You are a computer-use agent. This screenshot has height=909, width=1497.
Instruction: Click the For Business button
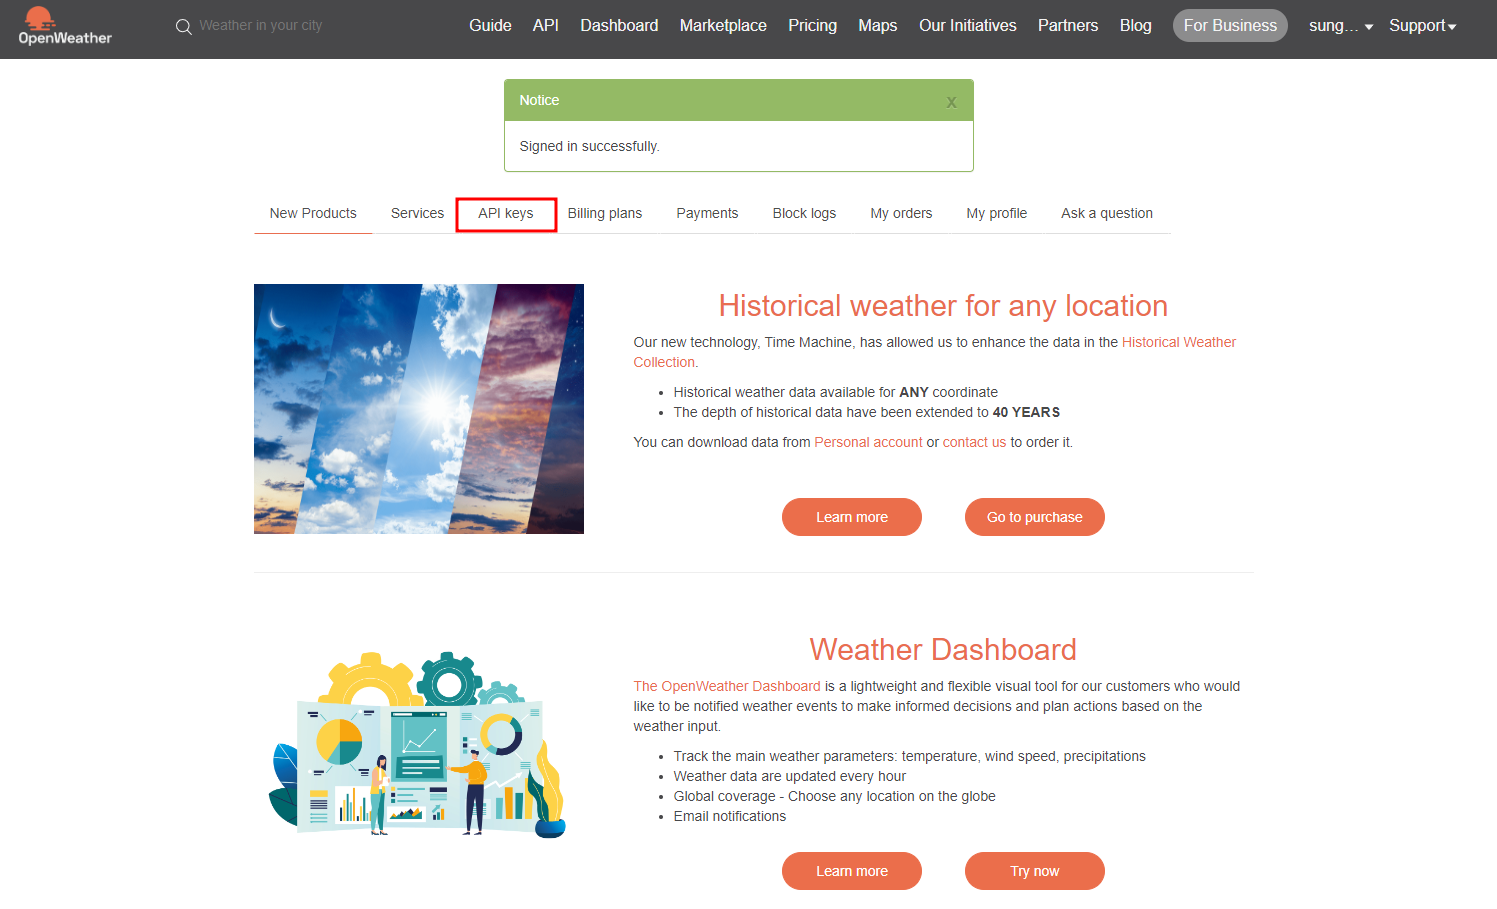[x=1230, y=25]
